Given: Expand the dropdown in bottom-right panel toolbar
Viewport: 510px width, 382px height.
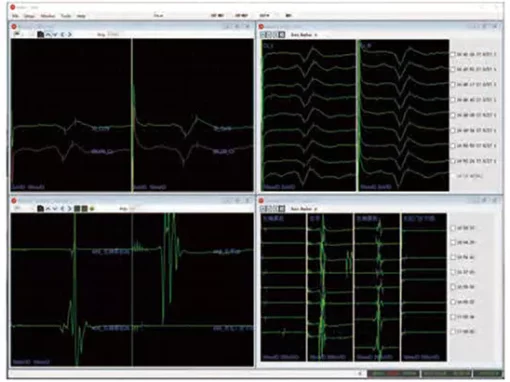Looking at the screenshot, I should click(316, 209).
